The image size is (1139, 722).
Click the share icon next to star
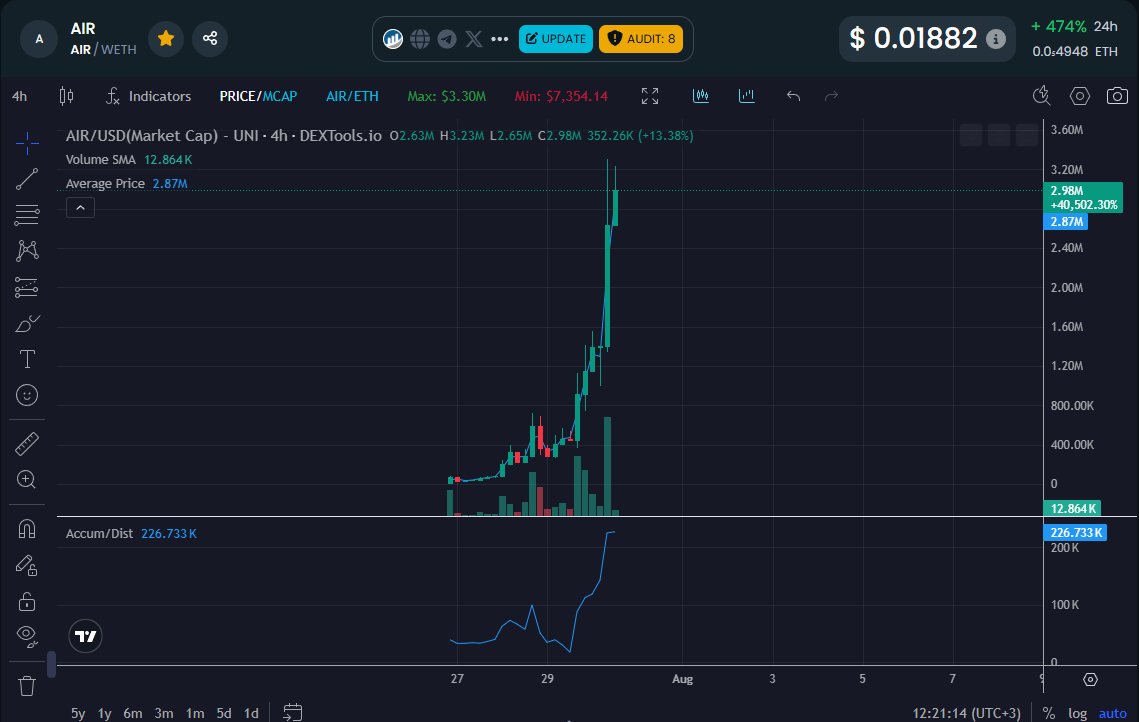pyautogui.click(x=210, y=38)
